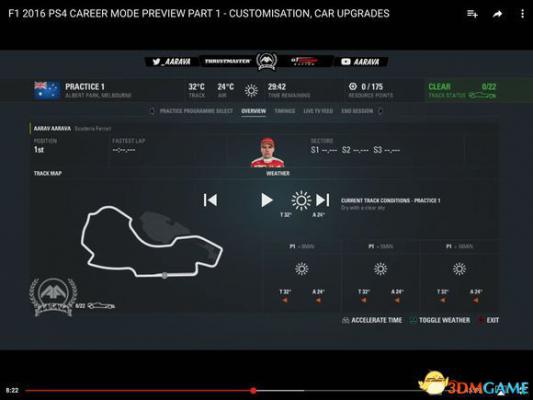Open the three-dot video options menu
Image resolution: width=533 pixels, height=400 pixels.
(x=522, y=14)
